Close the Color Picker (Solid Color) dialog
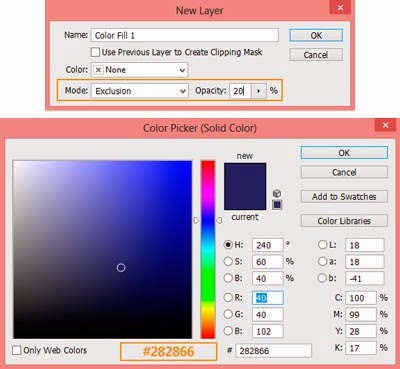400x369 pixels. click(x=385, y=125)
